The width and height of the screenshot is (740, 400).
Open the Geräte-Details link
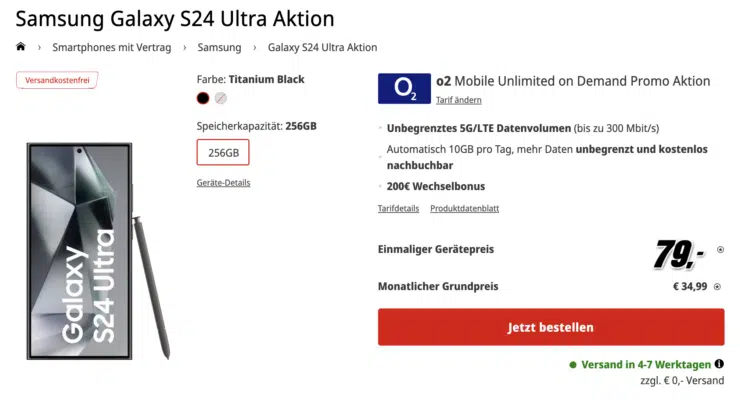click(223, 183)
